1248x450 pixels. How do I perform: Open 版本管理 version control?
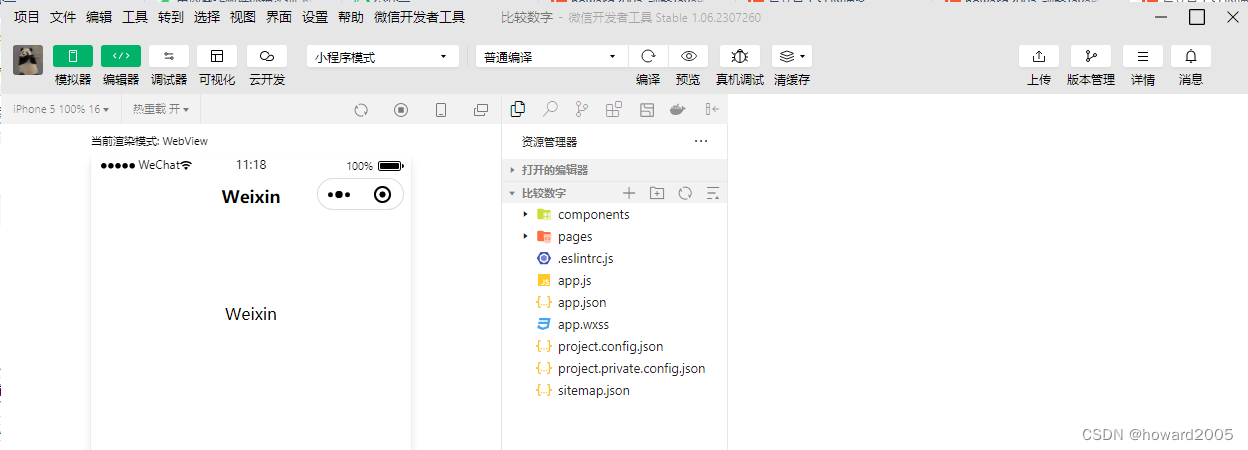tap(1091, 56)
